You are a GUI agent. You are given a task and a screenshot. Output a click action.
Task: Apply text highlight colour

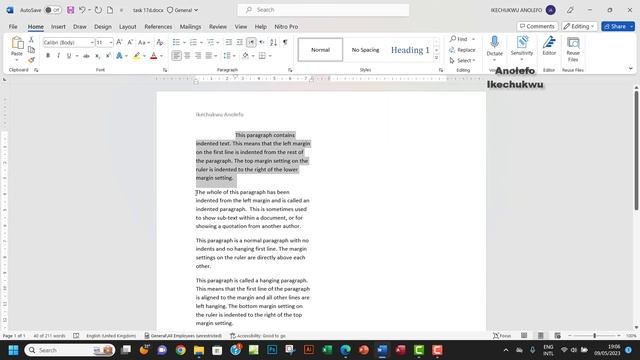[x=136, y=56]
